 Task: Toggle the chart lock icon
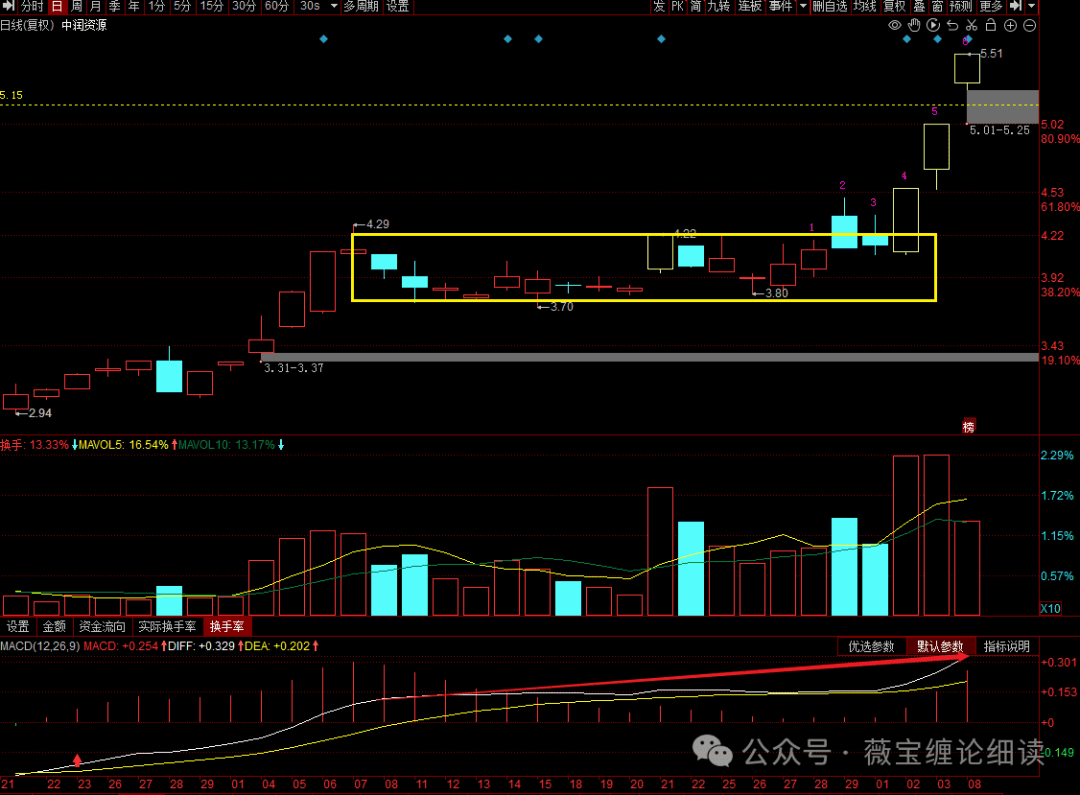990,25
